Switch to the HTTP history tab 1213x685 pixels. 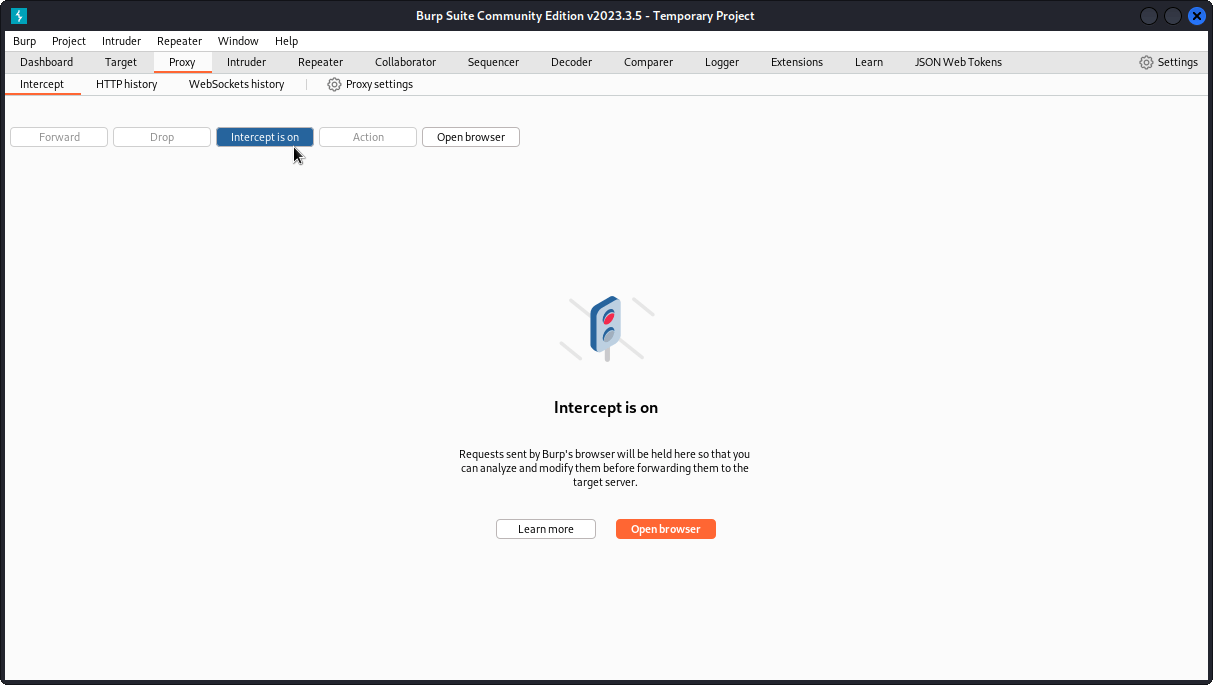point(125,84)
